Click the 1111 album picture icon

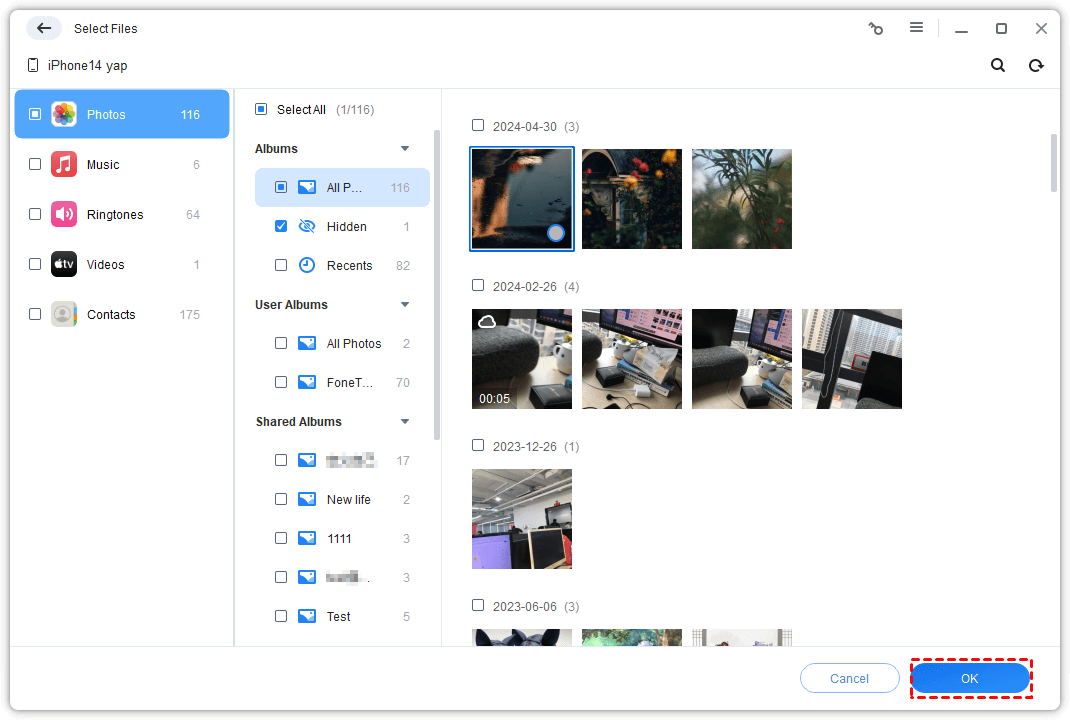307,538
